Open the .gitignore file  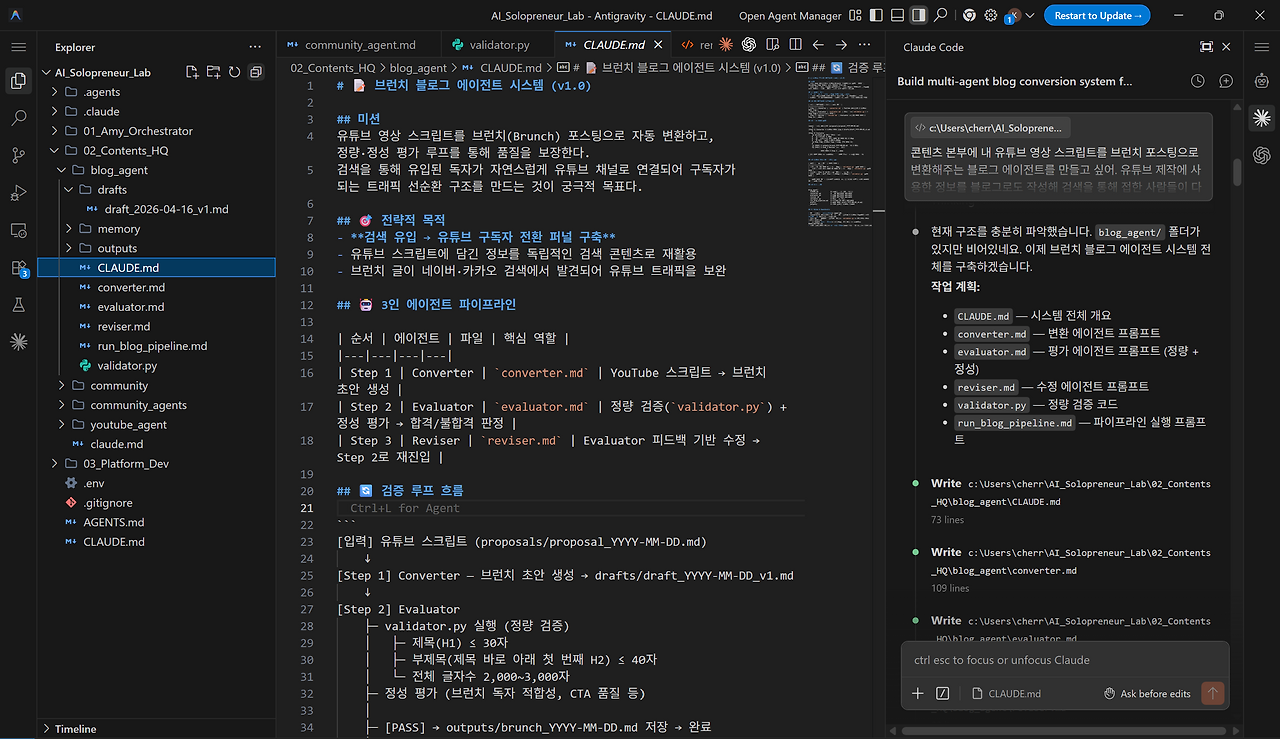[x=156, y=502]
